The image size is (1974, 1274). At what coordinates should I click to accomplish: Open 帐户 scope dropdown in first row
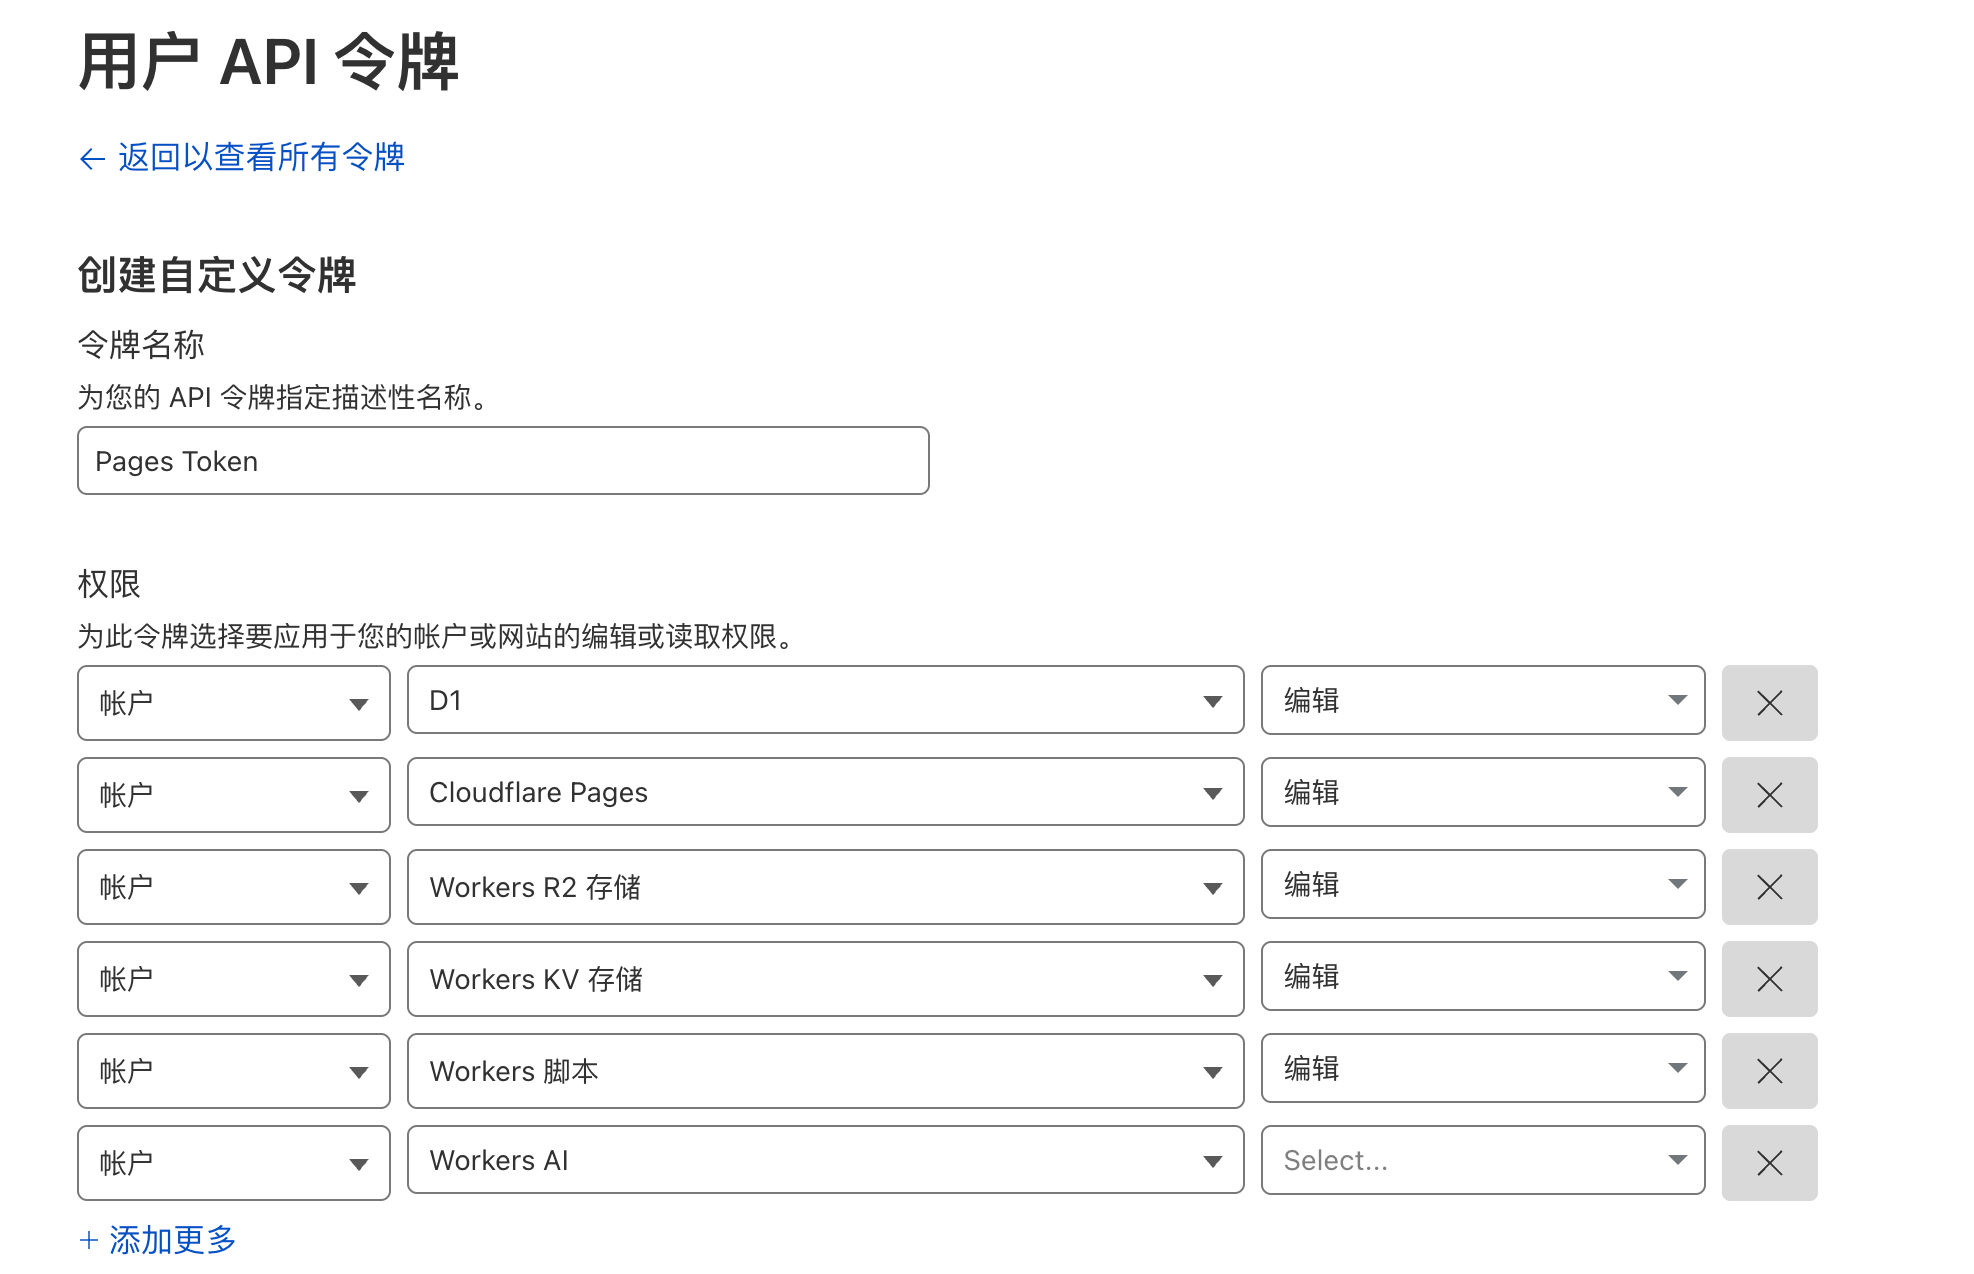233,703
